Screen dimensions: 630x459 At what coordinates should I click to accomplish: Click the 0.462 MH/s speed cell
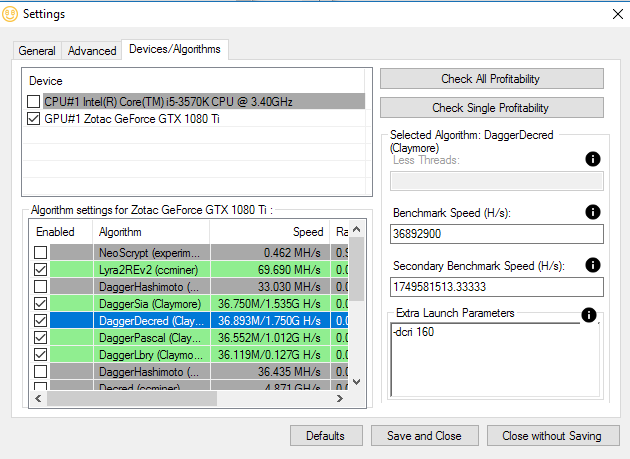pos(270,252)
